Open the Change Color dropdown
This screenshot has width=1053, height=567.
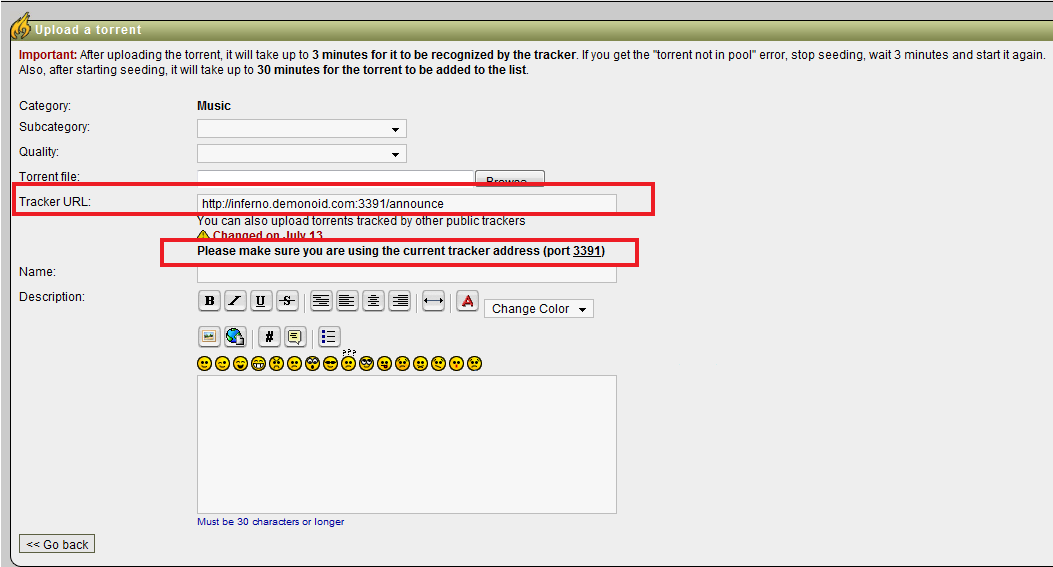[538, 309]
